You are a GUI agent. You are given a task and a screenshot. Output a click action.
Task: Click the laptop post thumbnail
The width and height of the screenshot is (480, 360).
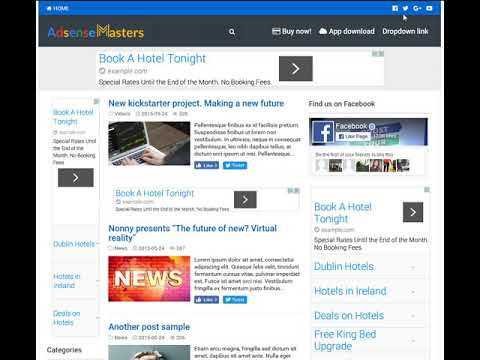[x=149, y=144]
